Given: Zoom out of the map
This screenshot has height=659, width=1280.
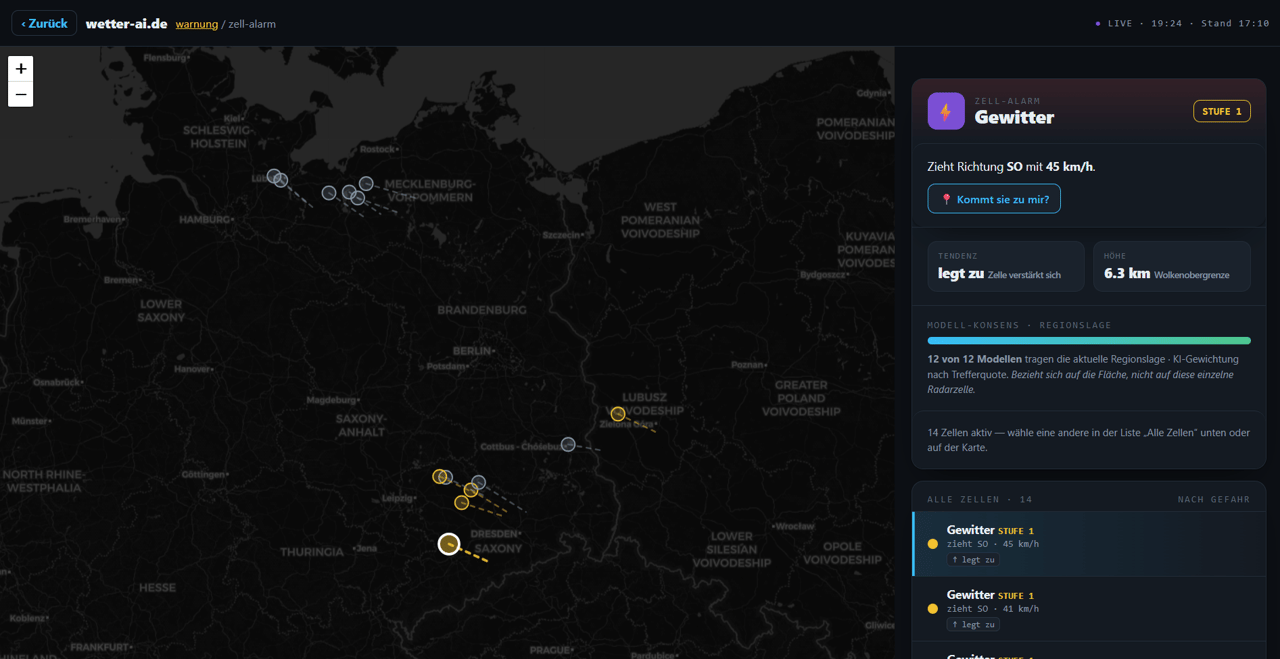Looking at the screenshot, I should 21,94.
